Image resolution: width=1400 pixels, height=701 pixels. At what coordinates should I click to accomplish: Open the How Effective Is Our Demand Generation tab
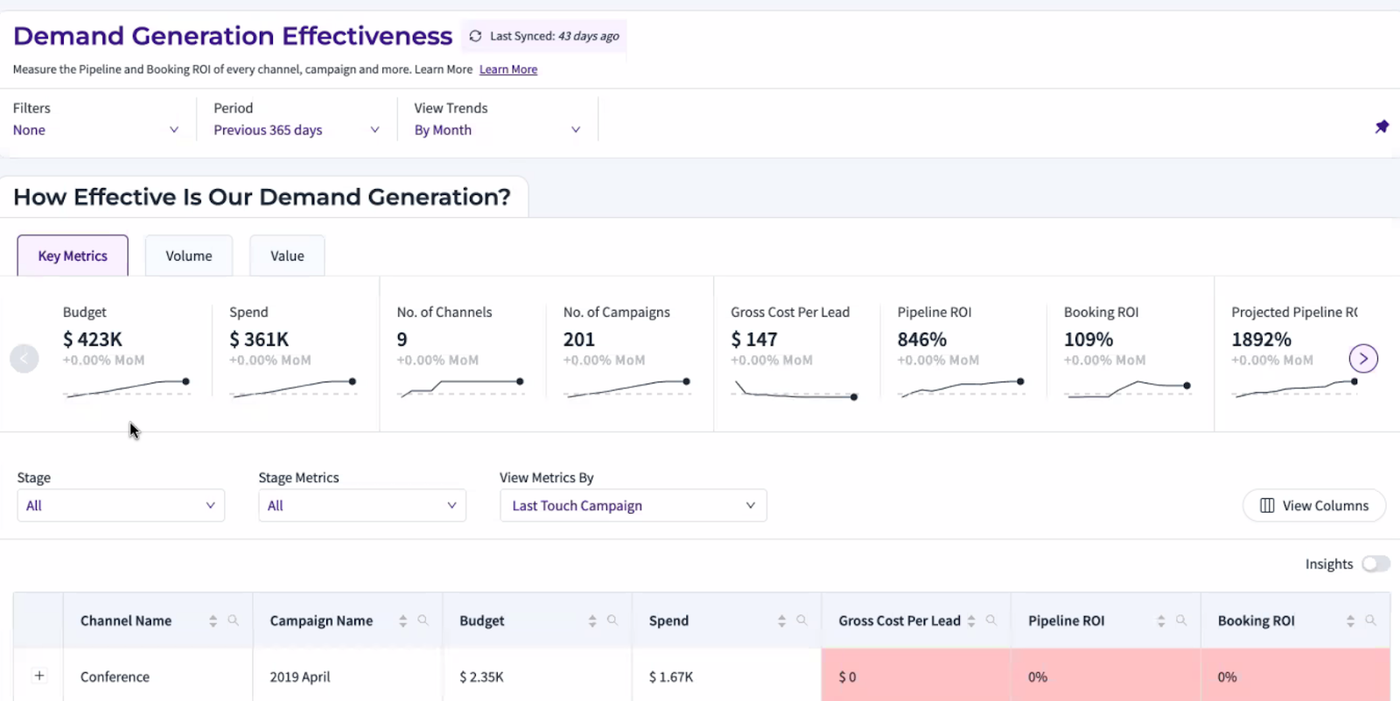pos(262,197)
